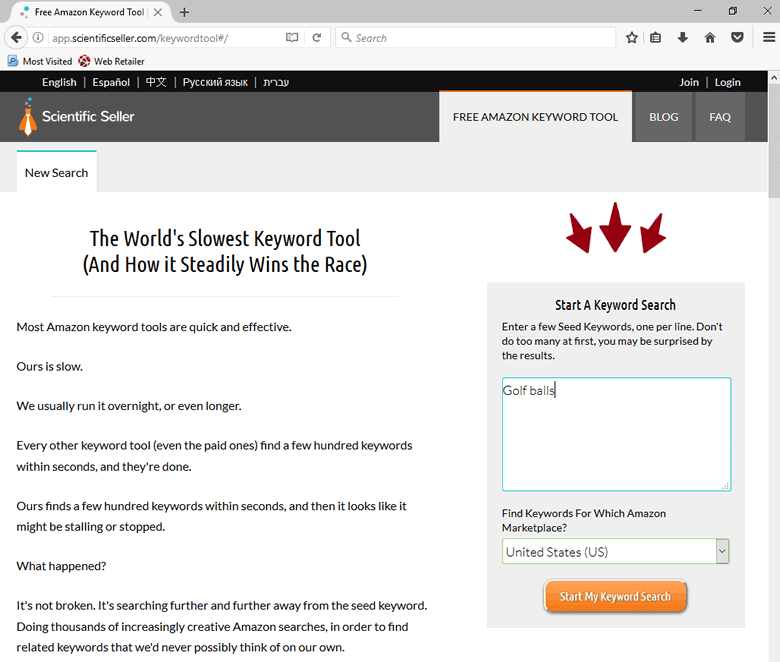Restore down the browser window
Viewport: 780px width, 662px height.
(x=733, y=11)
